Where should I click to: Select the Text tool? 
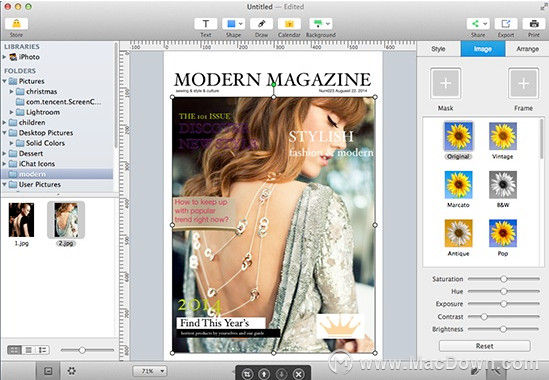pyautogui.click(x=206, y=24)
